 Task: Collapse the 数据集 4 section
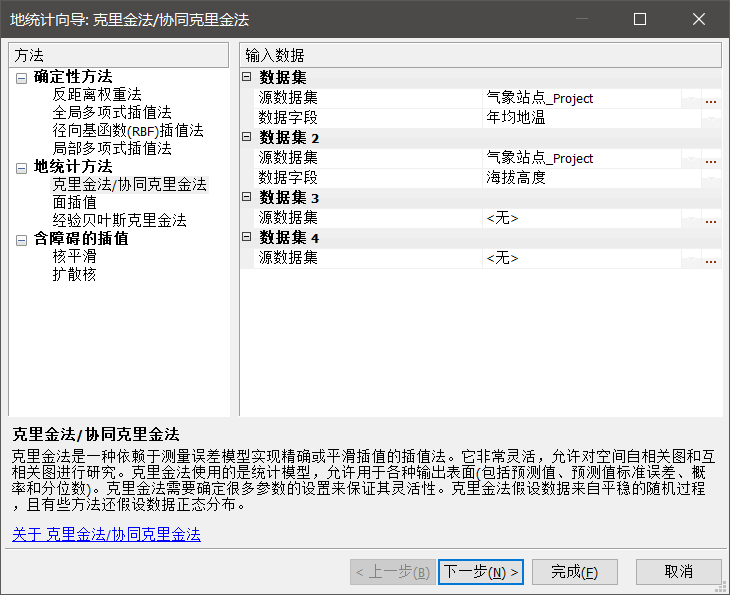click(247, 237)
